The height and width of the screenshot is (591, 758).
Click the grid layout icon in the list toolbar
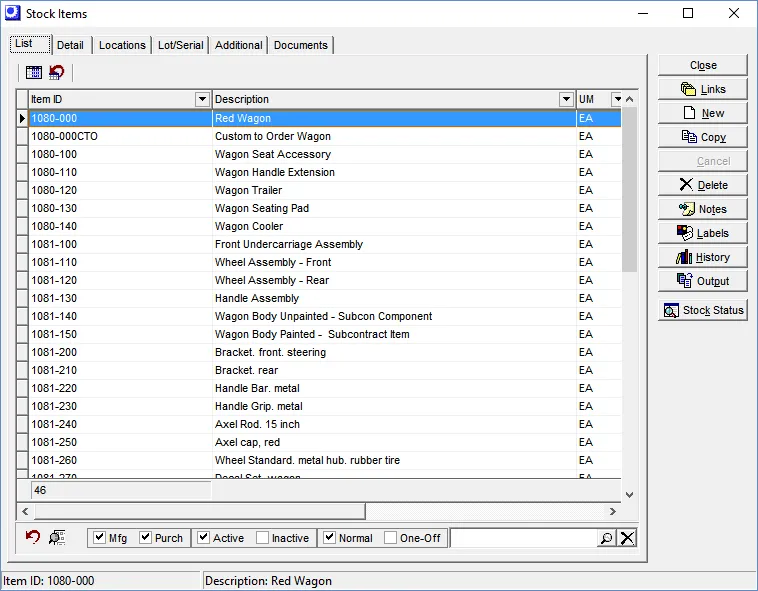[34, 72]
